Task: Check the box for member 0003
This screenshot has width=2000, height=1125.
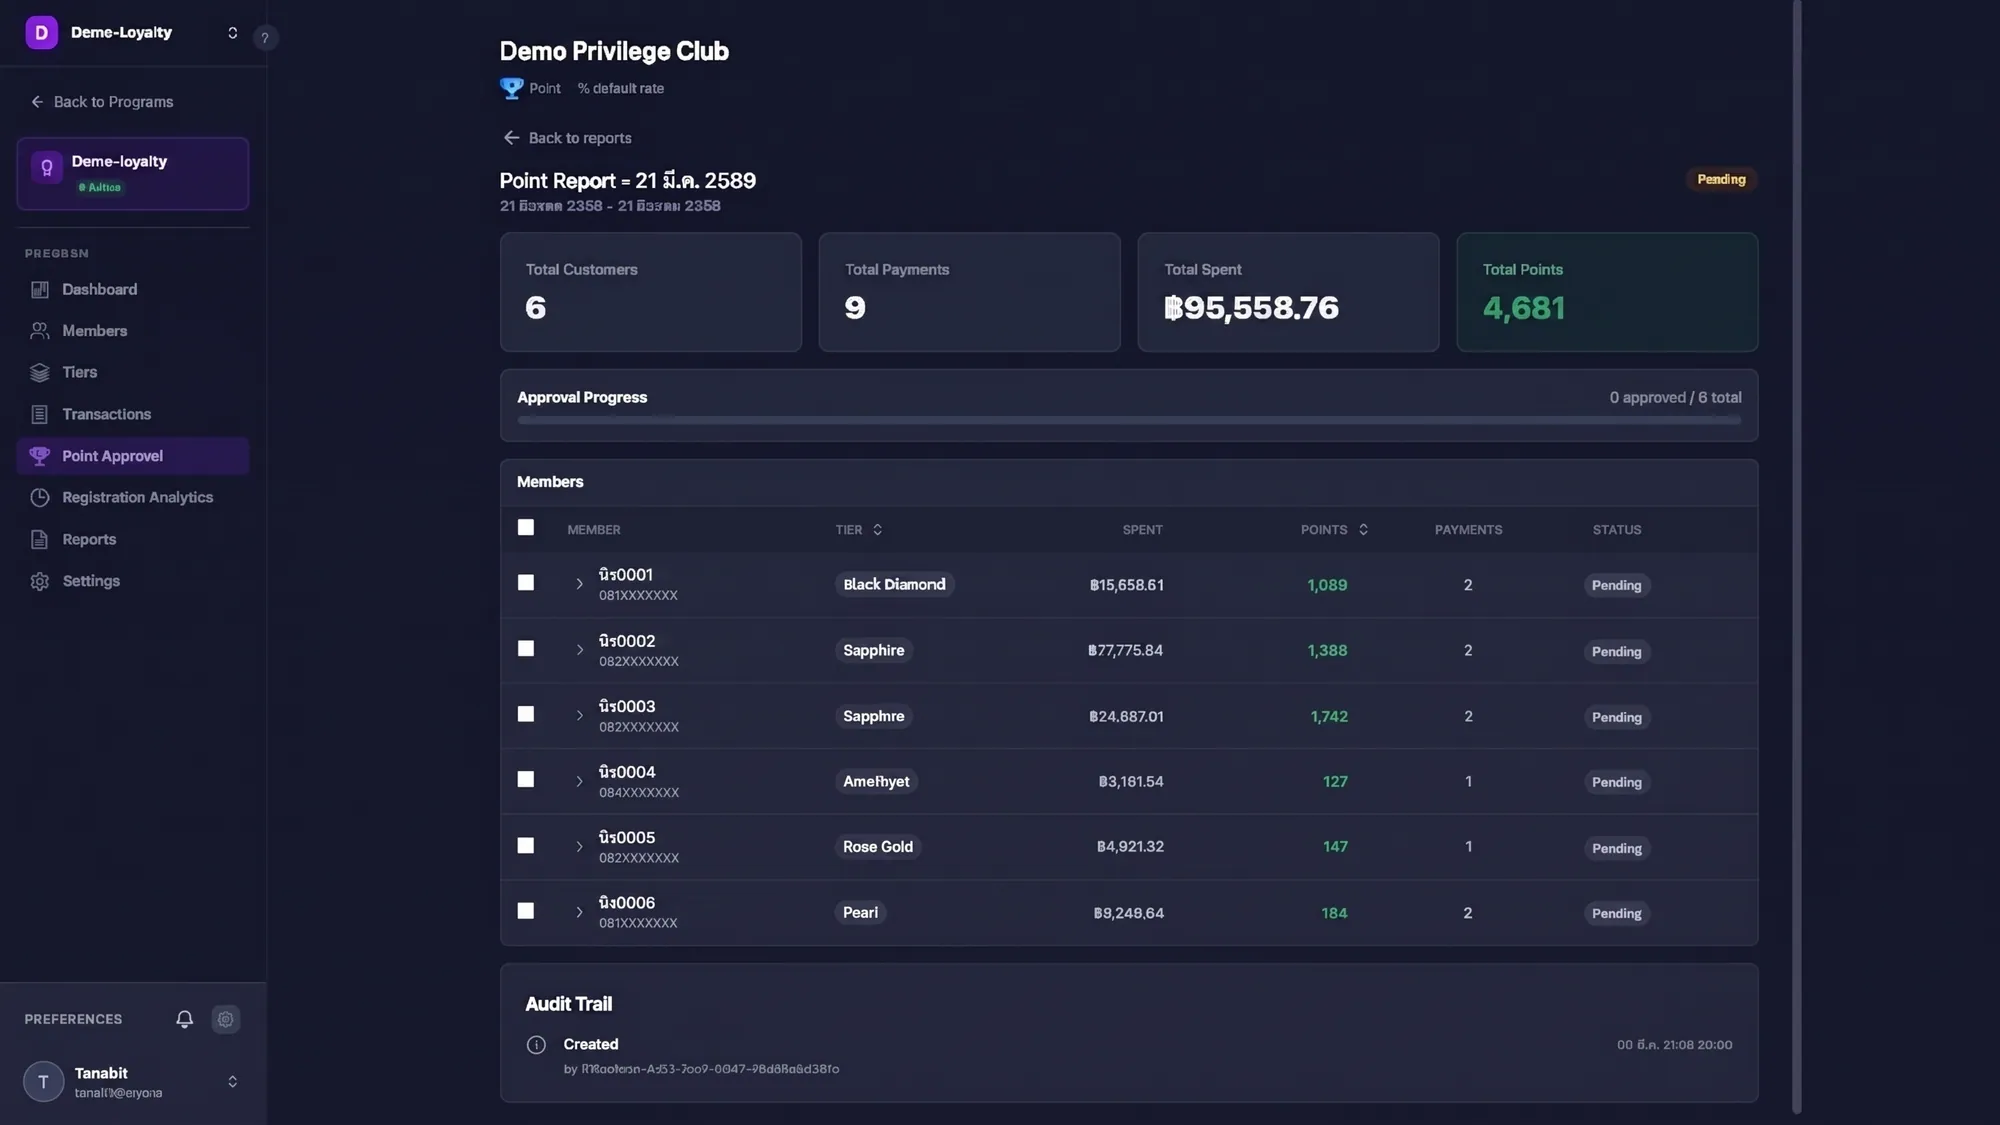Action: [526, 714]
